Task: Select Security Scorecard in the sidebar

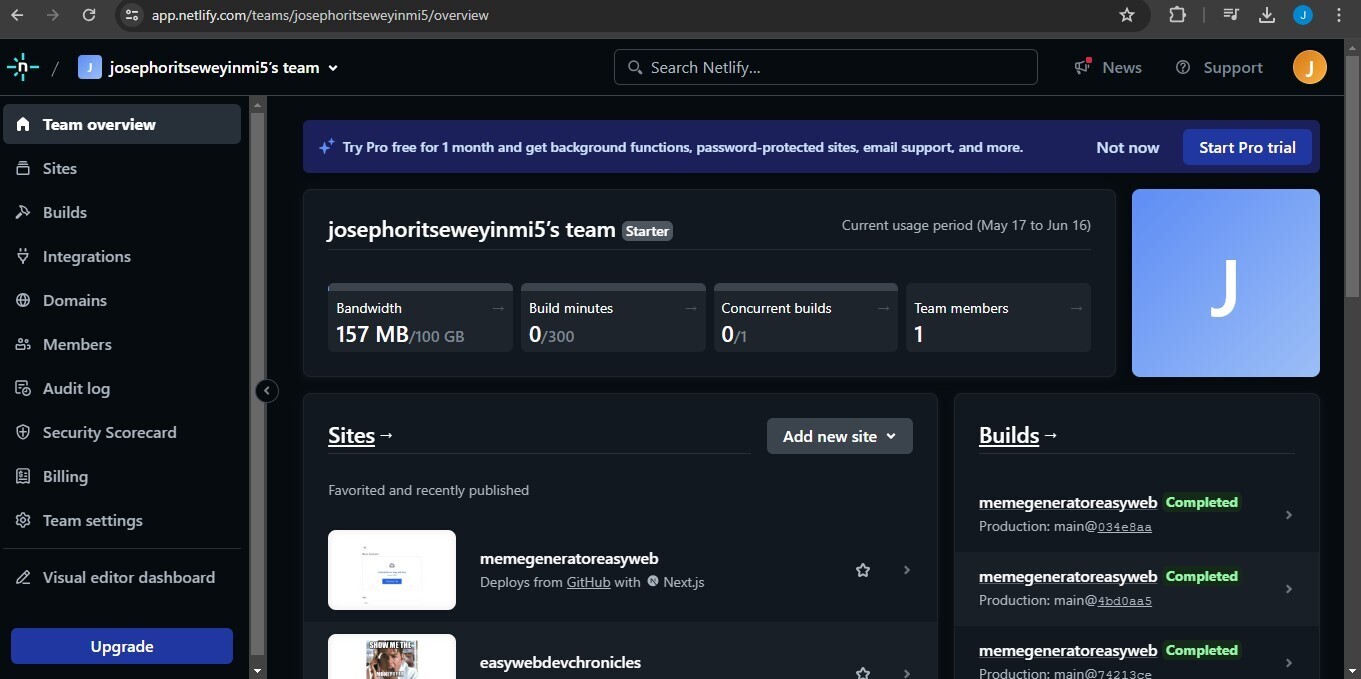Action: click(x=109, y=432)
